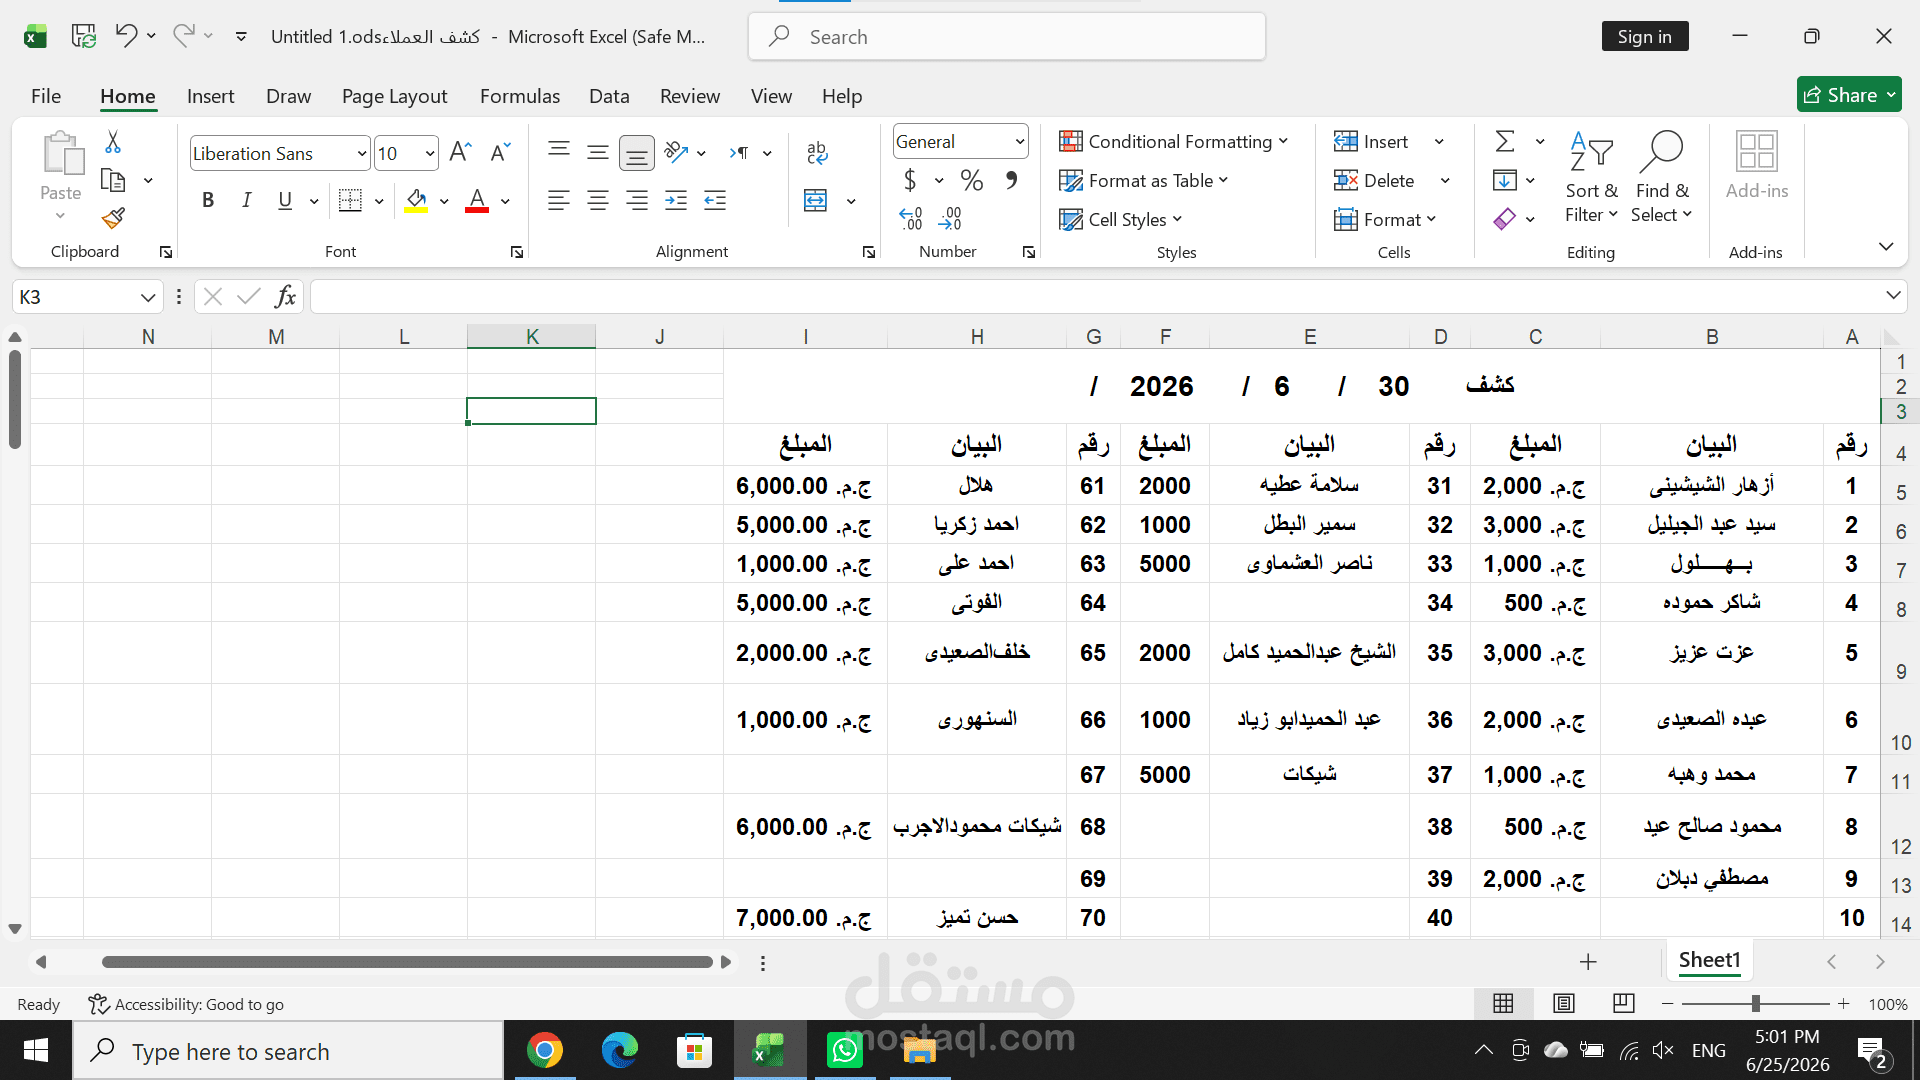Add a new sheet with plus button

[1588, 962]
